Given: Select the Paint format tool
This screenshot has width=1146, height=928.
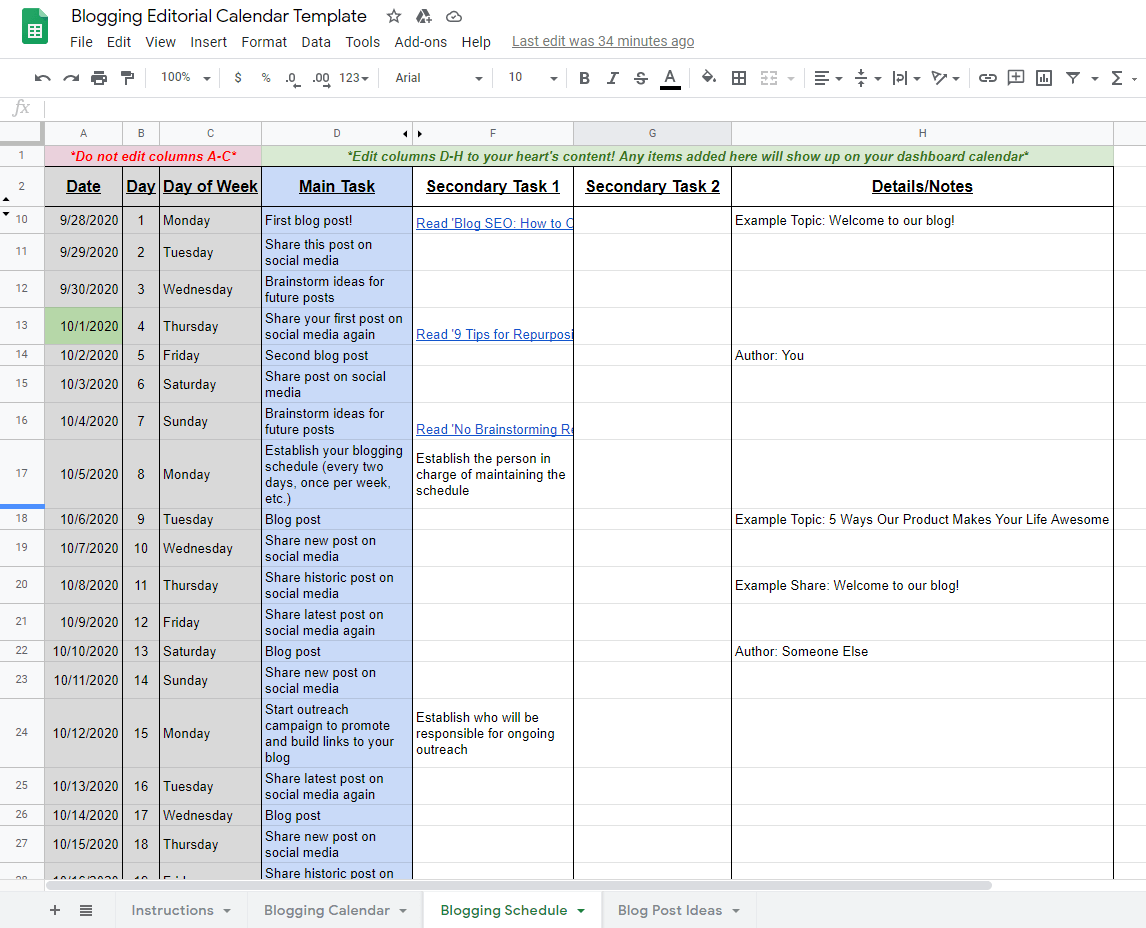Looking at the screenshot, I should [126, 77].
